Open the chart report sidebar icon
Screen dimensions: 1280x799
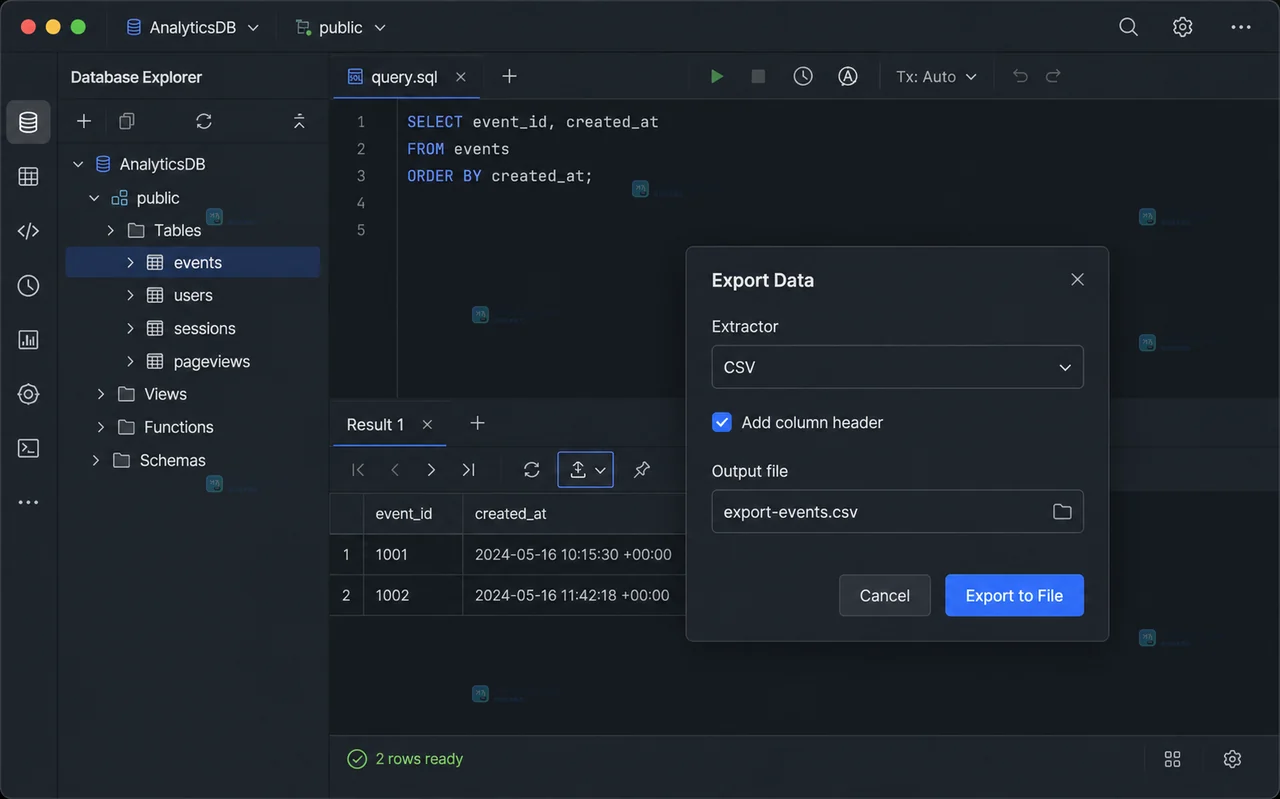click(x=28, y=340)
